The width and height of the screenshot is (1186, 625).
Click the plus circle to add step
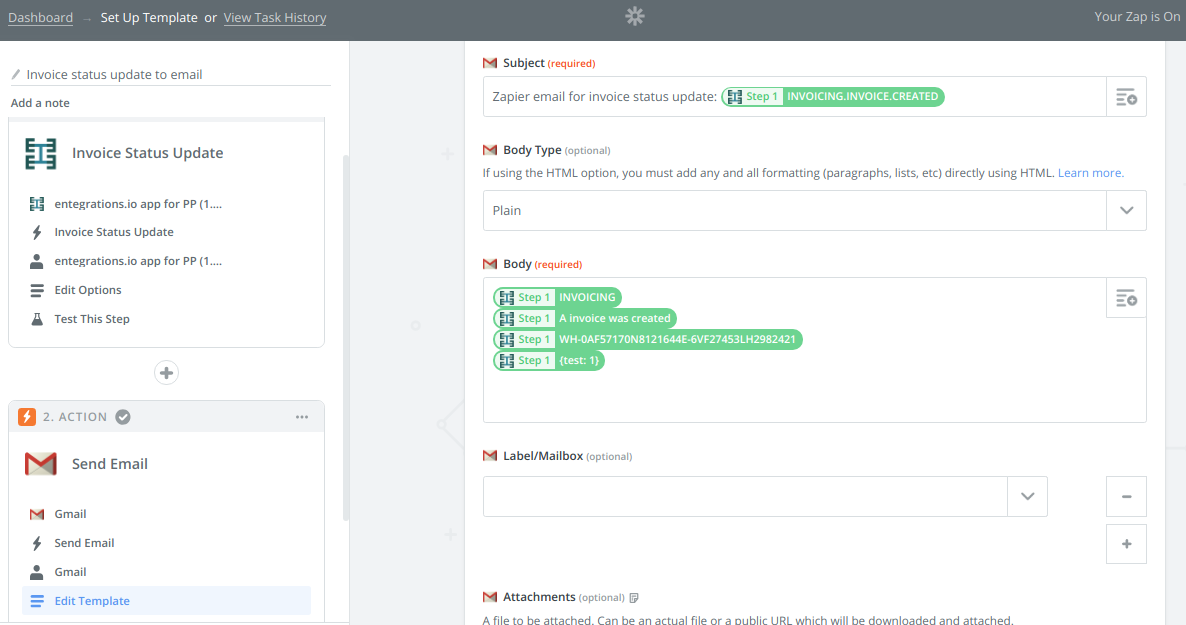coord(166,373)
